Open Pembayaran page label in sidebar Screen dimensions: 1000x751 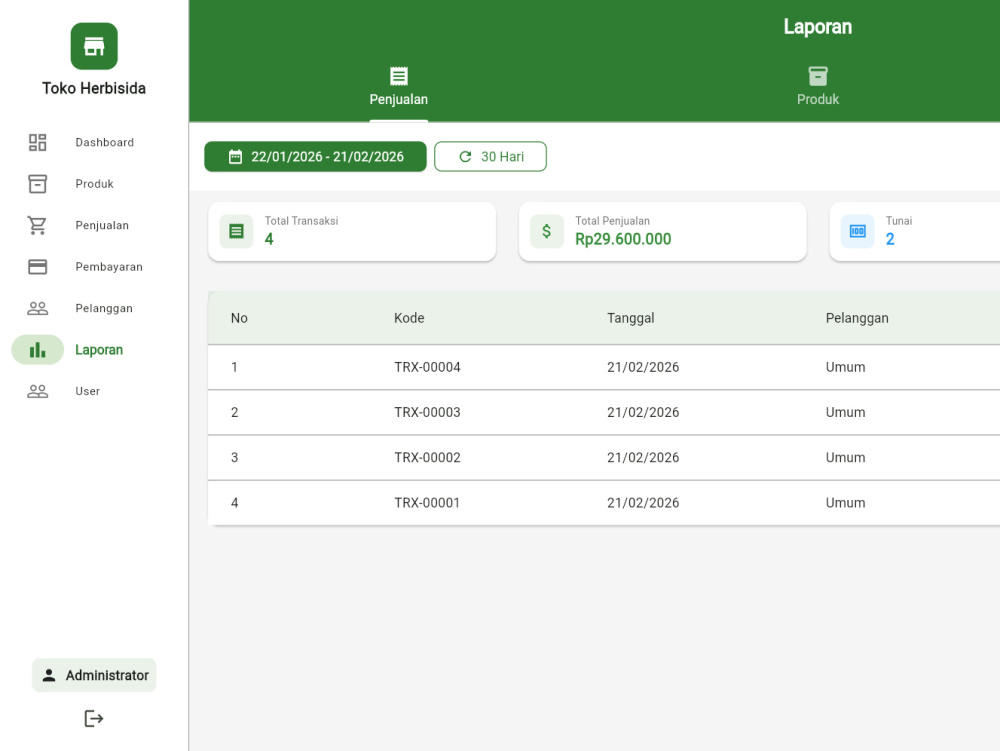[x=109, y=266]
